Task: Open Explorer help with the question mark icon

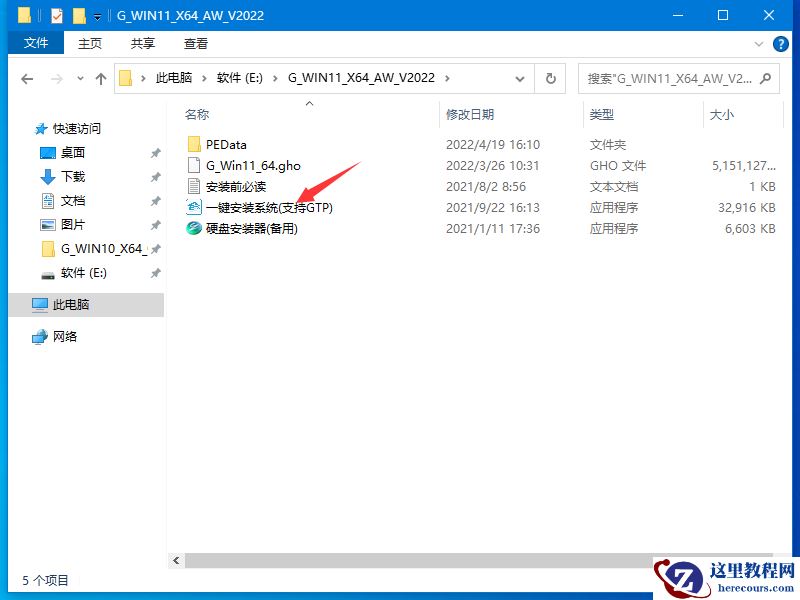Action: point(781,44)
